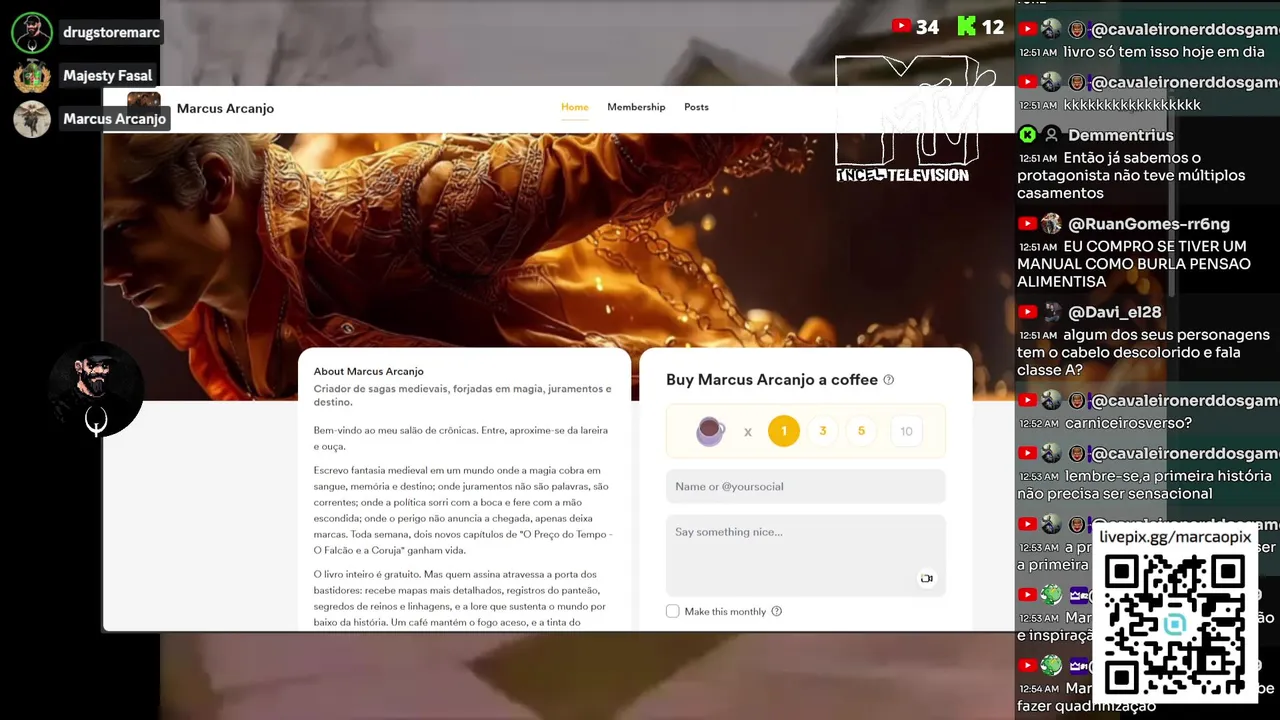Image resolution: width=1280 pixels, height=720 pixels.
Task: Check the Make this monthly checkbox
Action: pos(673,611)
